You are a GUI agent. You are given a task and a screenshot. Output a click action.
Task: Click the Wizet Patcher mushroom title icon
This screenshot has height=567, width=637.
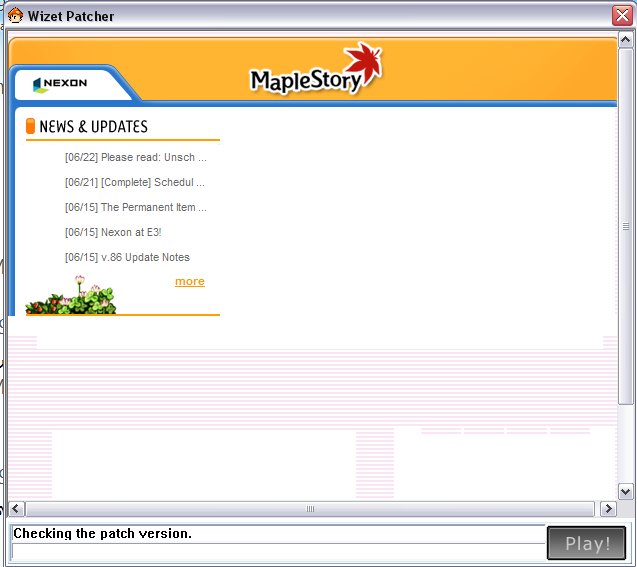coord(15,15)
